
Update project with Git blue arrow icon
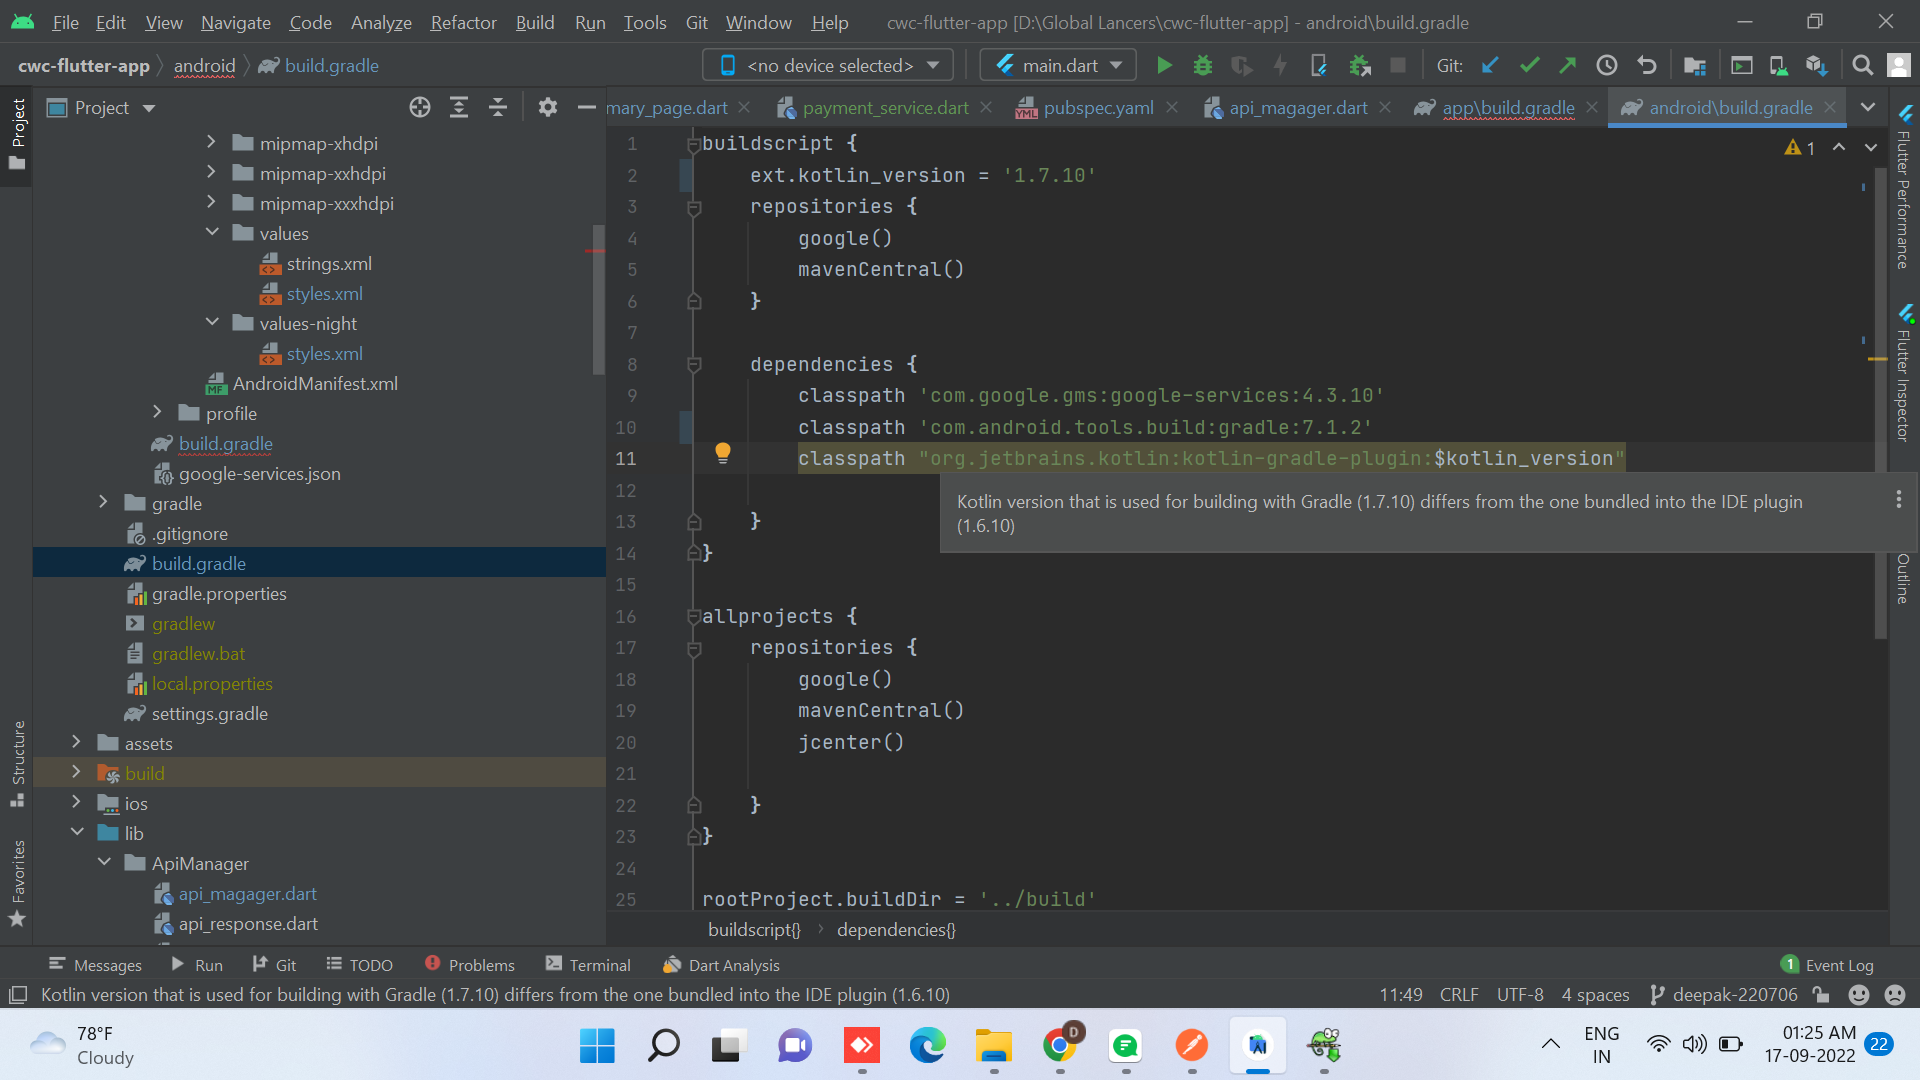pos(1490,66)
